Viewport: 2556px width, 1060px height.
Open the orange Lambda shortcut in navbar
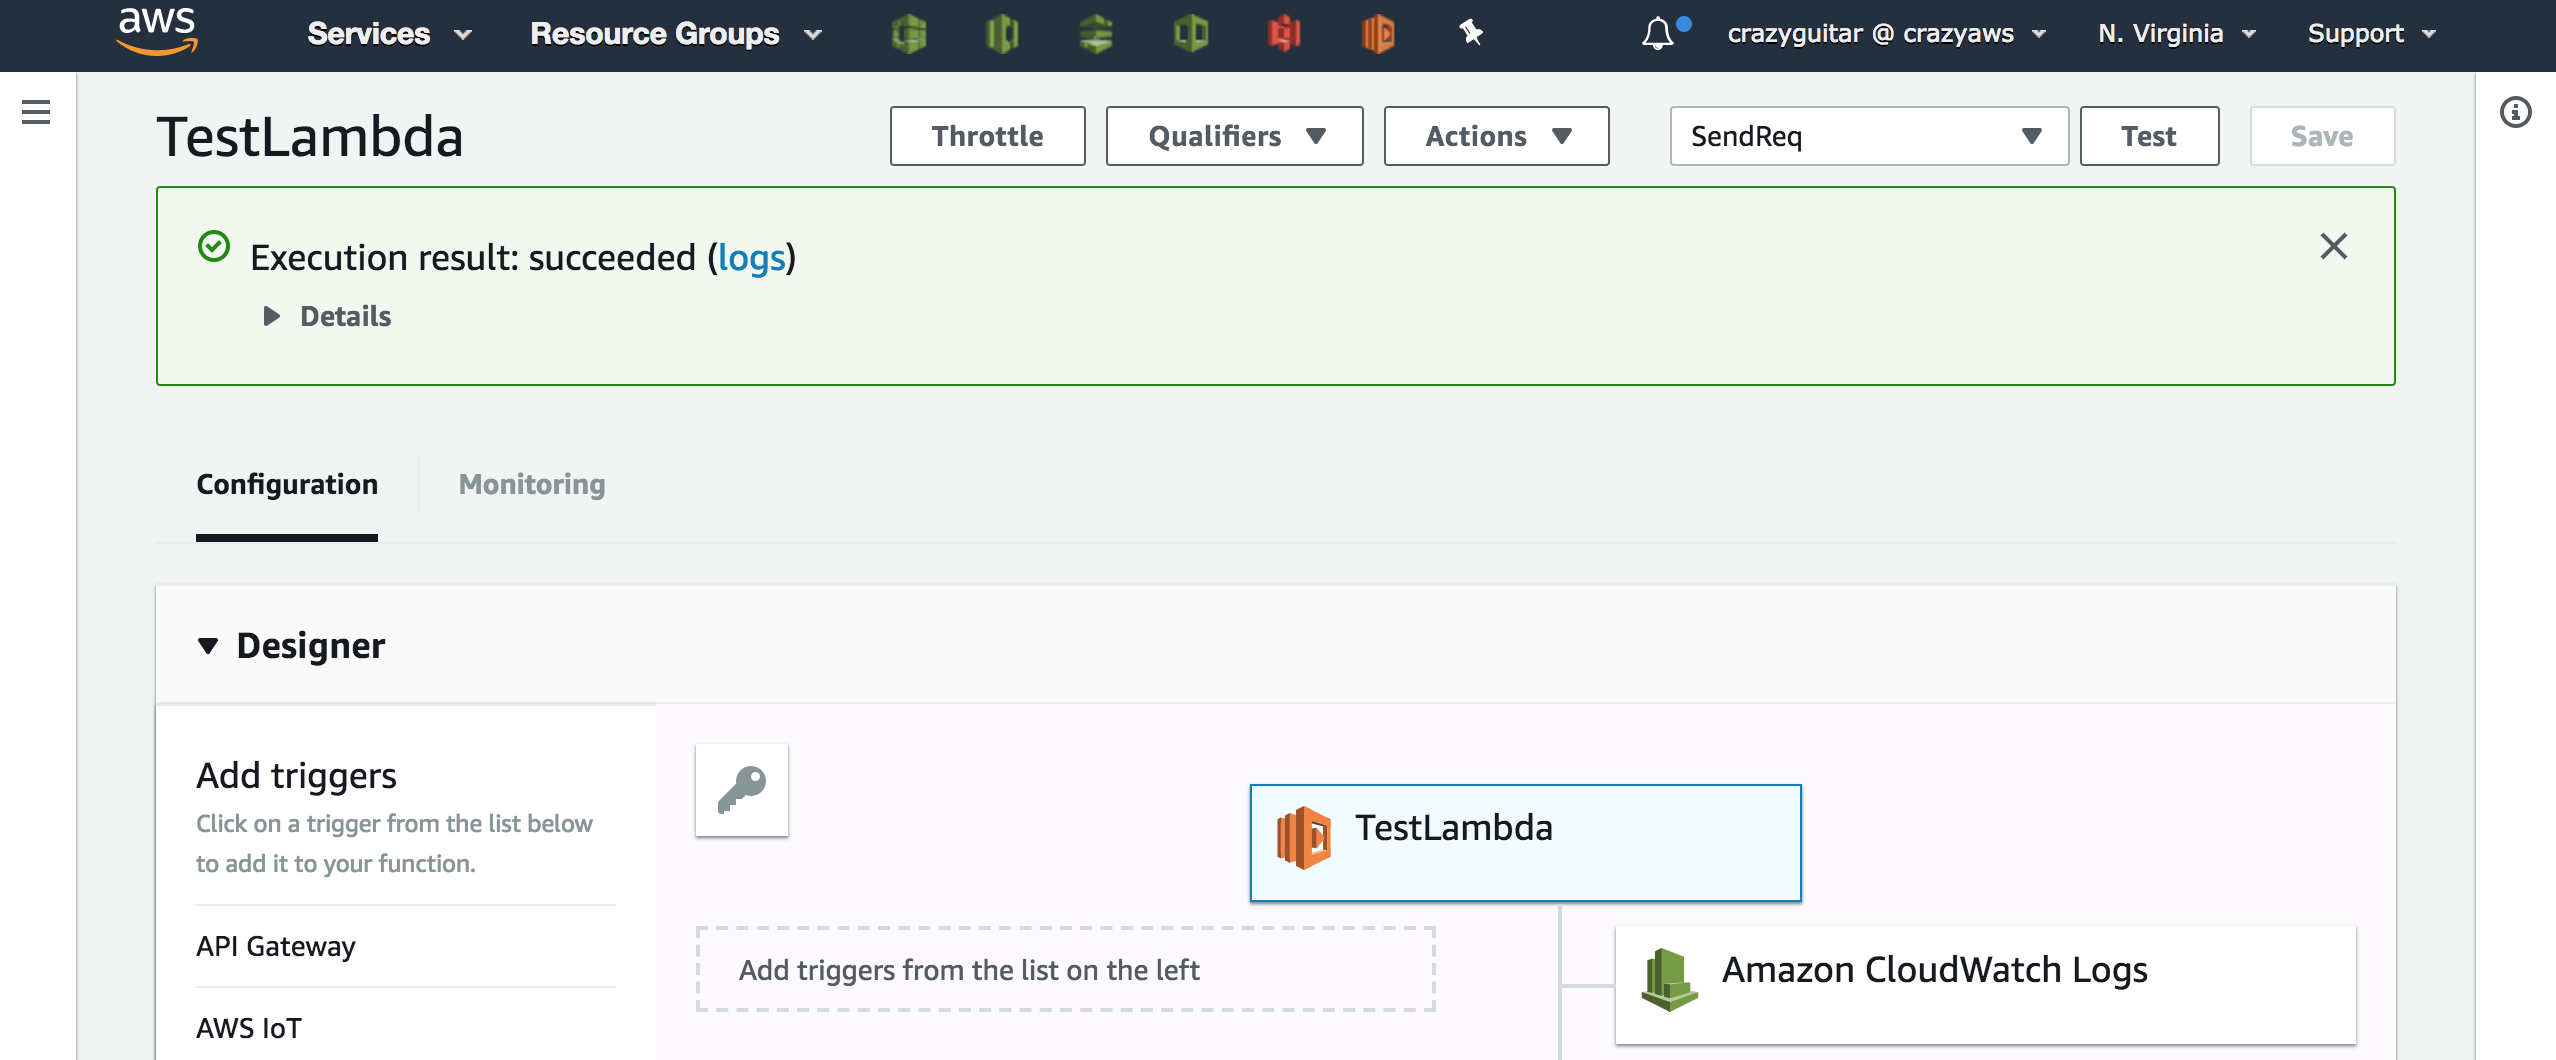pos(1377,34)
